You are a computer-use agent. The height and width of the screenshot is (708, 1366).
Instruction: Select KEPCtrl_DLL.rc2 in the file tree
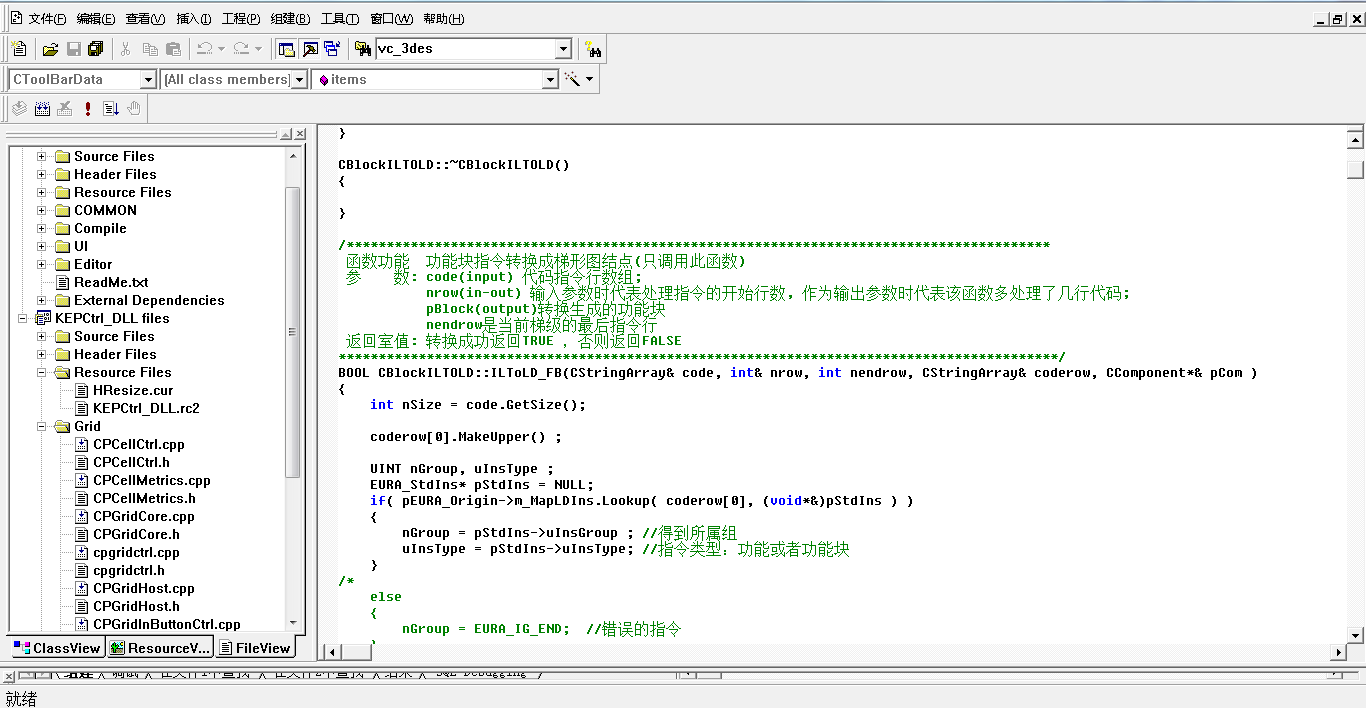coord(146,408)
